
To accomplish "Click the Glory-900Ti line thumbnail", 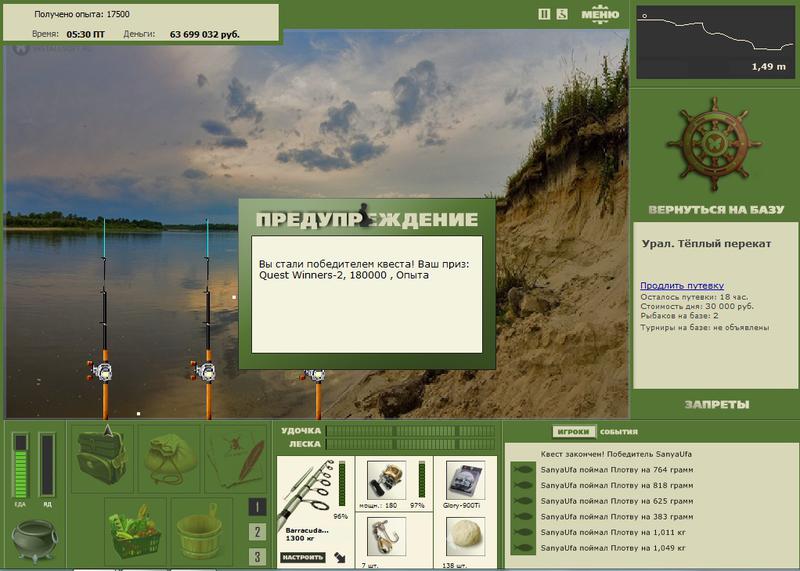I will pos(464,480).
